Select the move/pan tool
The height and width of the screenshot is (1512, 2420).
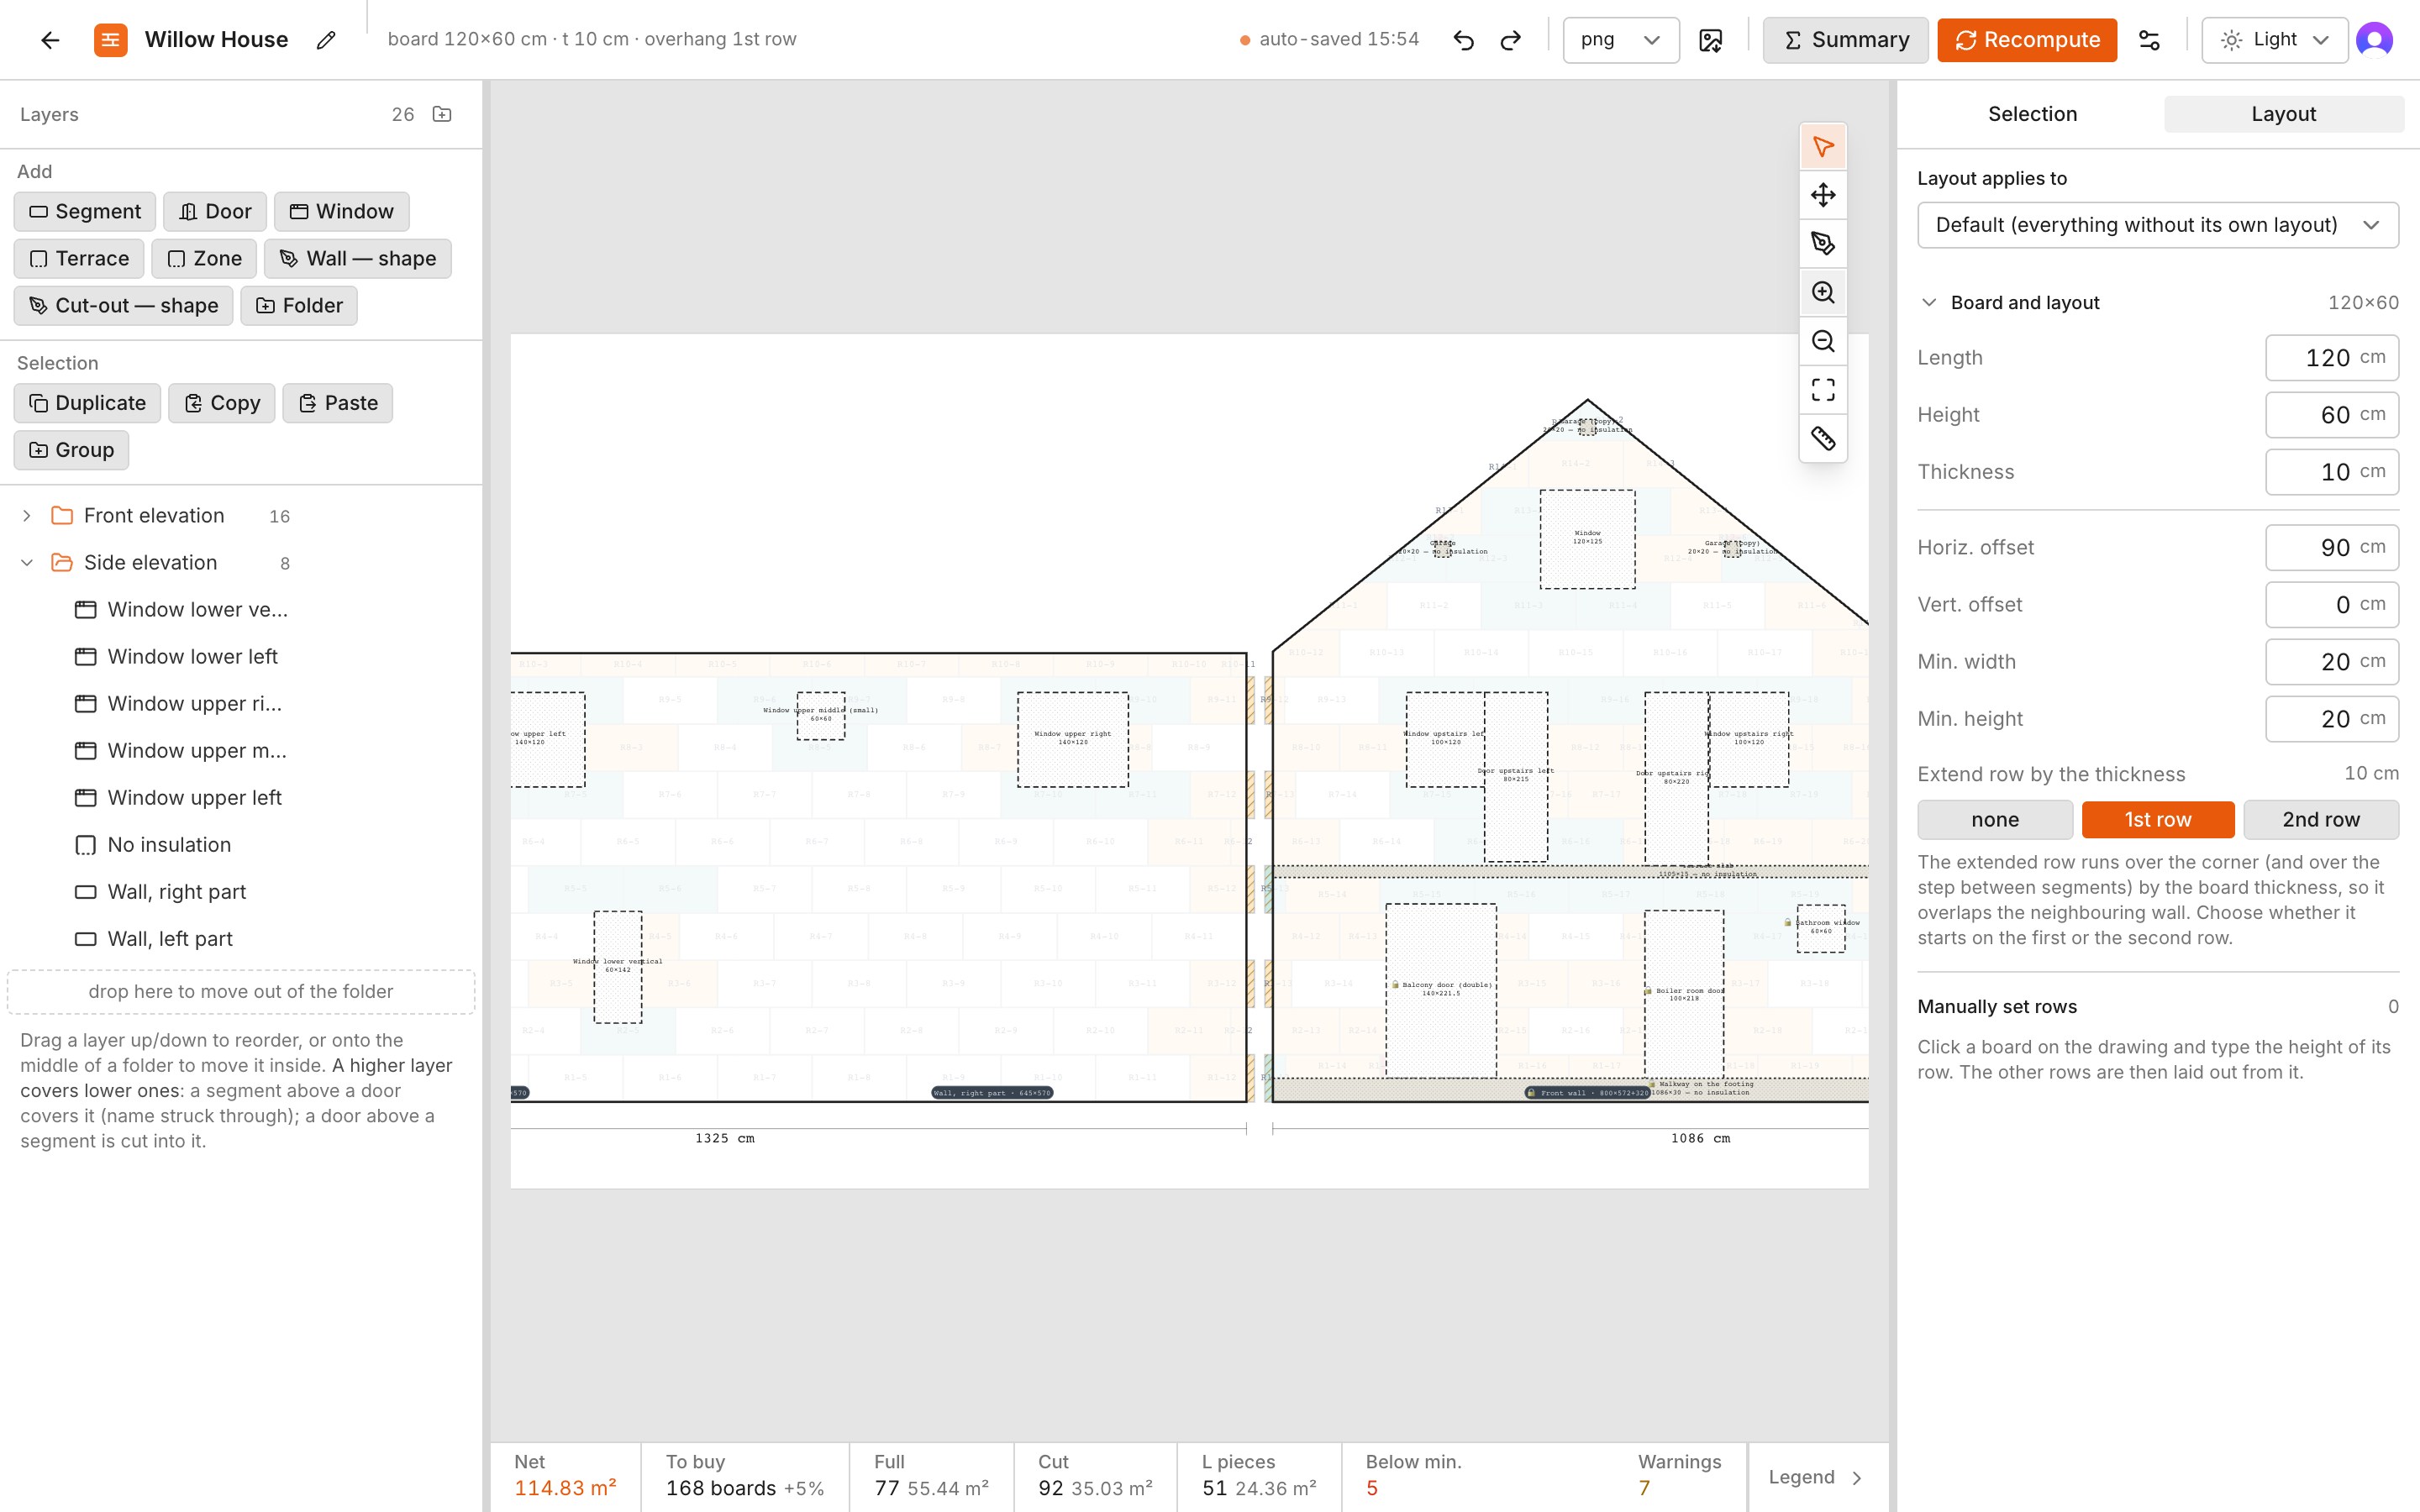click(x=1823, y=195)
